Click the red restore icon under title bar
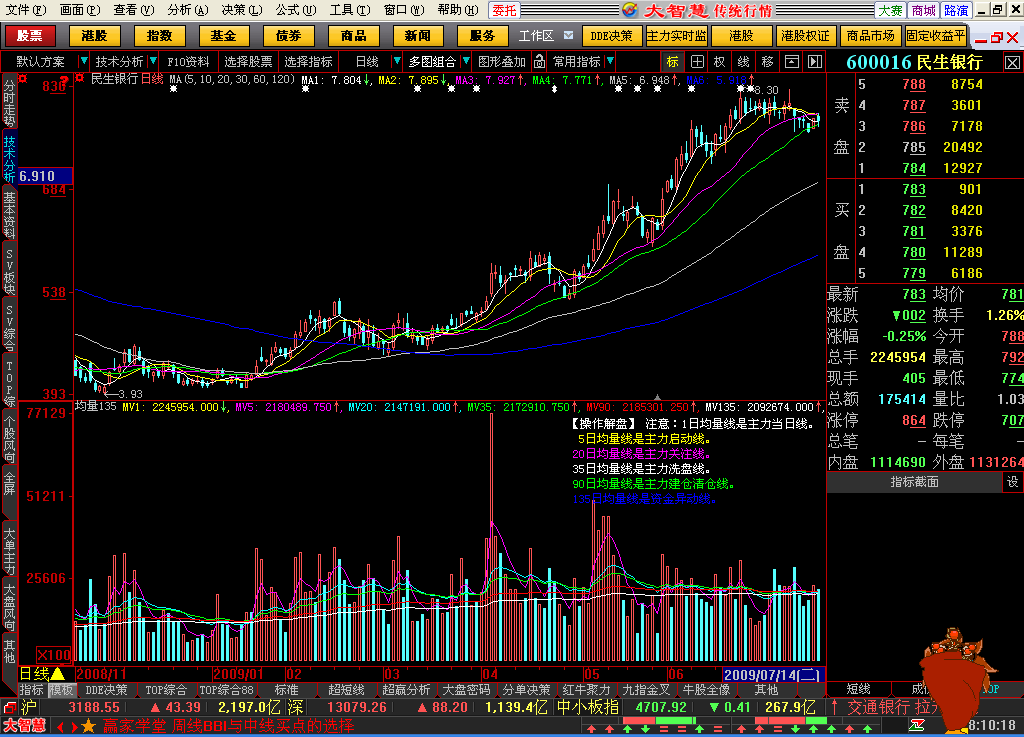Image resolution: width=1024 pixels, height=737 pixels. 997,38
